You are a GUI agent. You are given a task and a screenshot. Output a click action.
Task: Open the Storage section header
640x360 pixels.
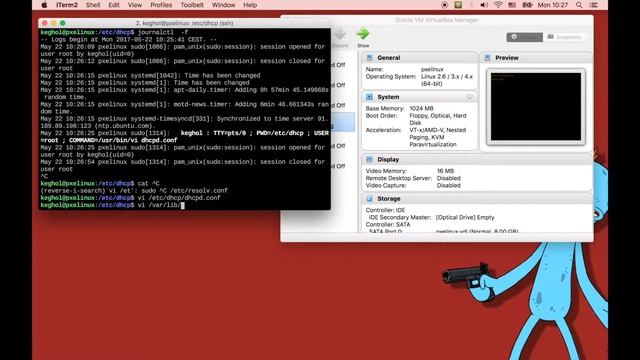click(x=477, y=198)
